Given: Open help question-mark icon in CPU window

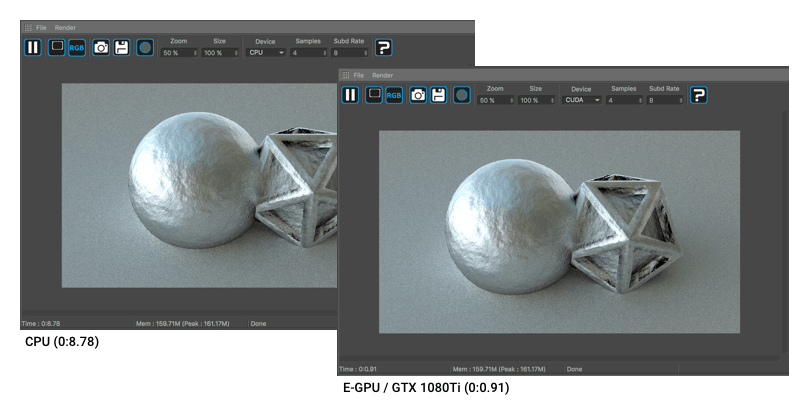Looking at the screenshot, I should 383,47.
